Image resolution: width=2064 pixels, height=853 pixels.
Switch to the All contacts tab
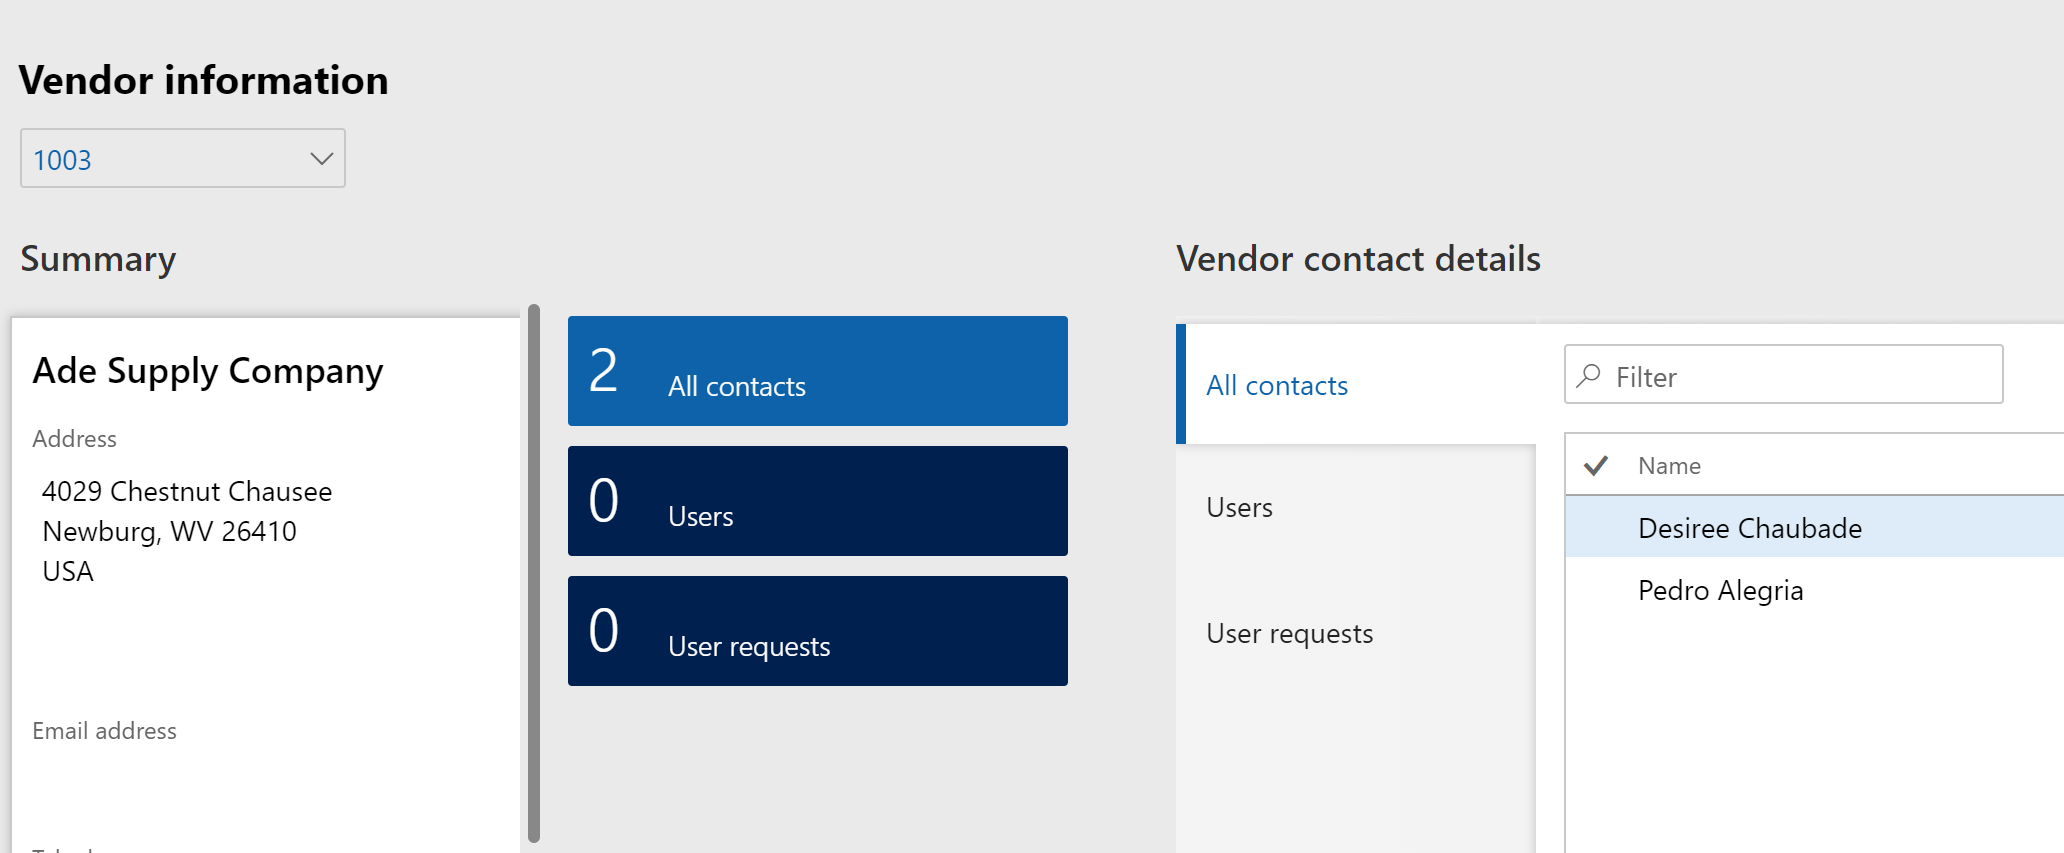point(1276,386)
